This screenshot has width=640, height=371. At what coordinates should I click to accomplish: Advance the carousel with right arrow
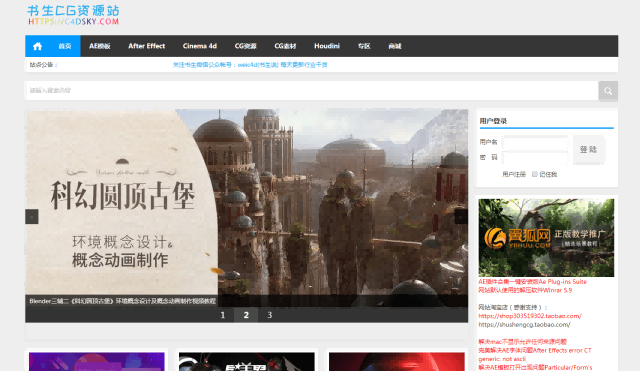point(461,216)
